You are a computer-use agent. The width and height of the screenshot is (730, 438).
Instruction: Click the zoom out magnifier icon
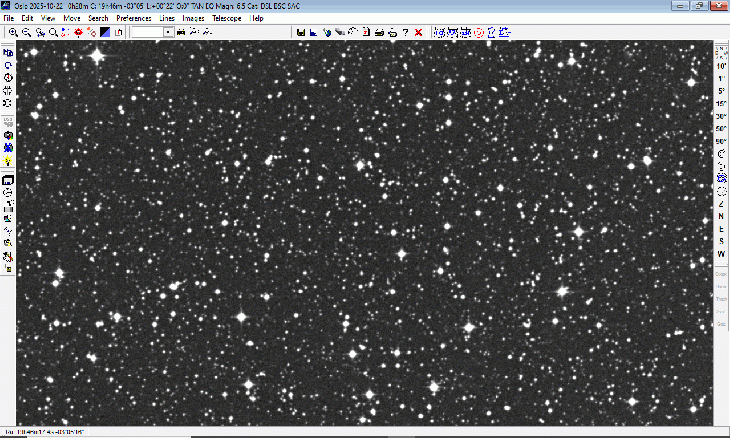click(26, 32)
